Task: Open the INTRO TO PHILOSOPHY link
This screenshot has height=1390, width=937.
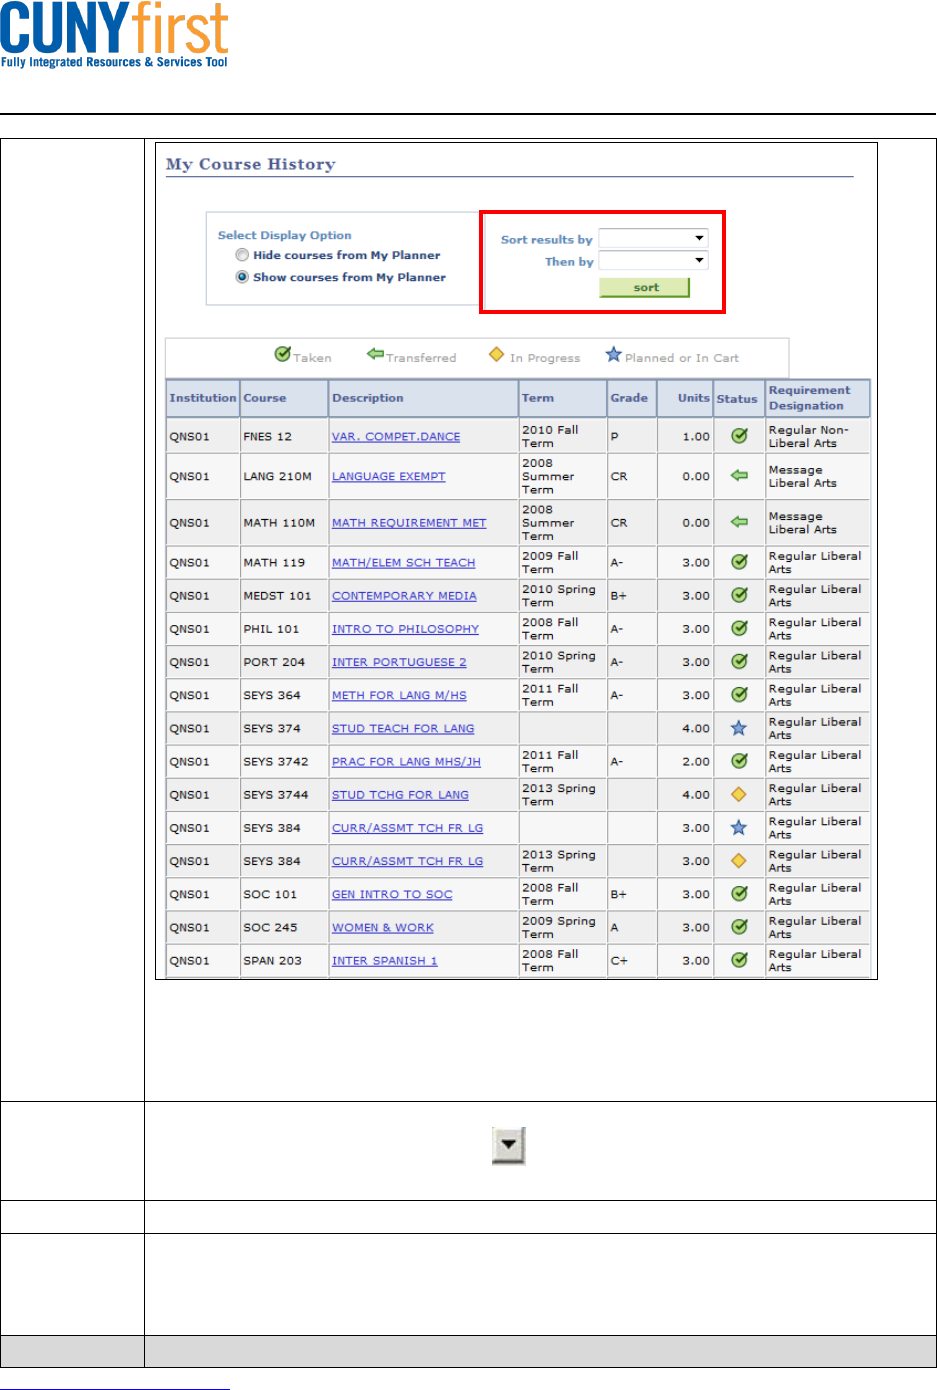Action: 405,629
